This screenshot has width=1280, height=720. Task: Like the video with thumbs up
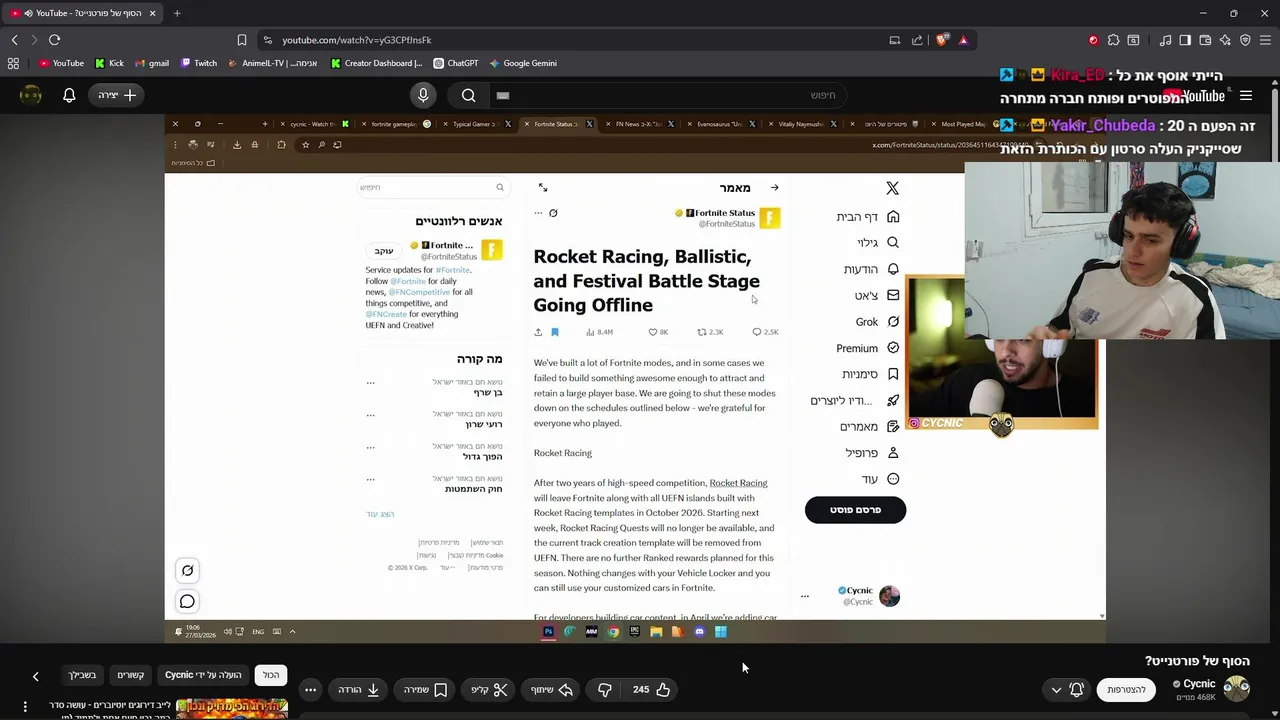651,690
